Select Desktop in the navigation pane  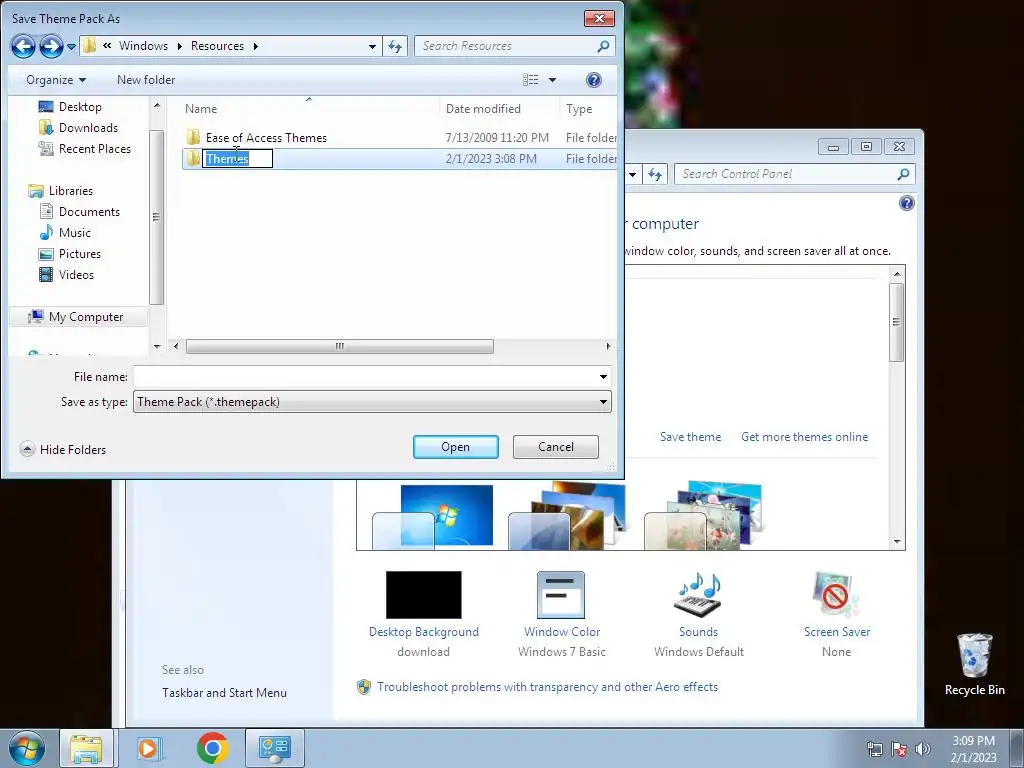(71, 106)
